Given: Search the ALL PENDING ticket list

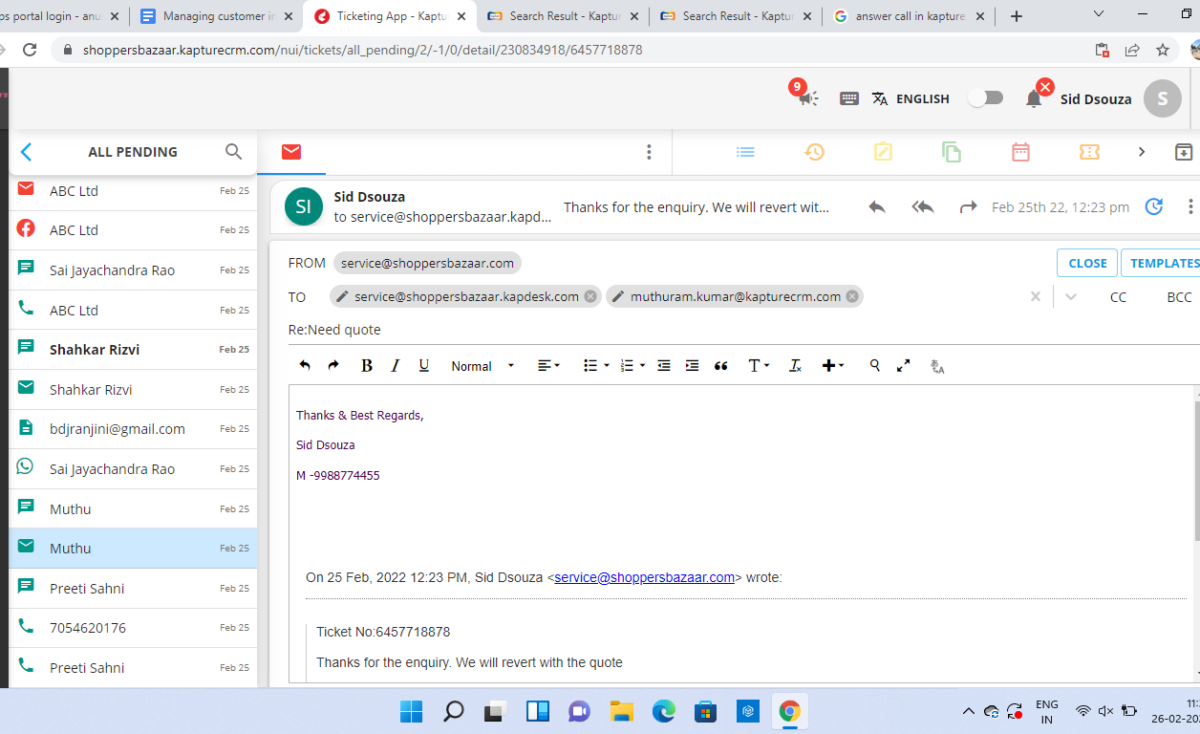Looking at the screenshot, I should coord(233,152).
